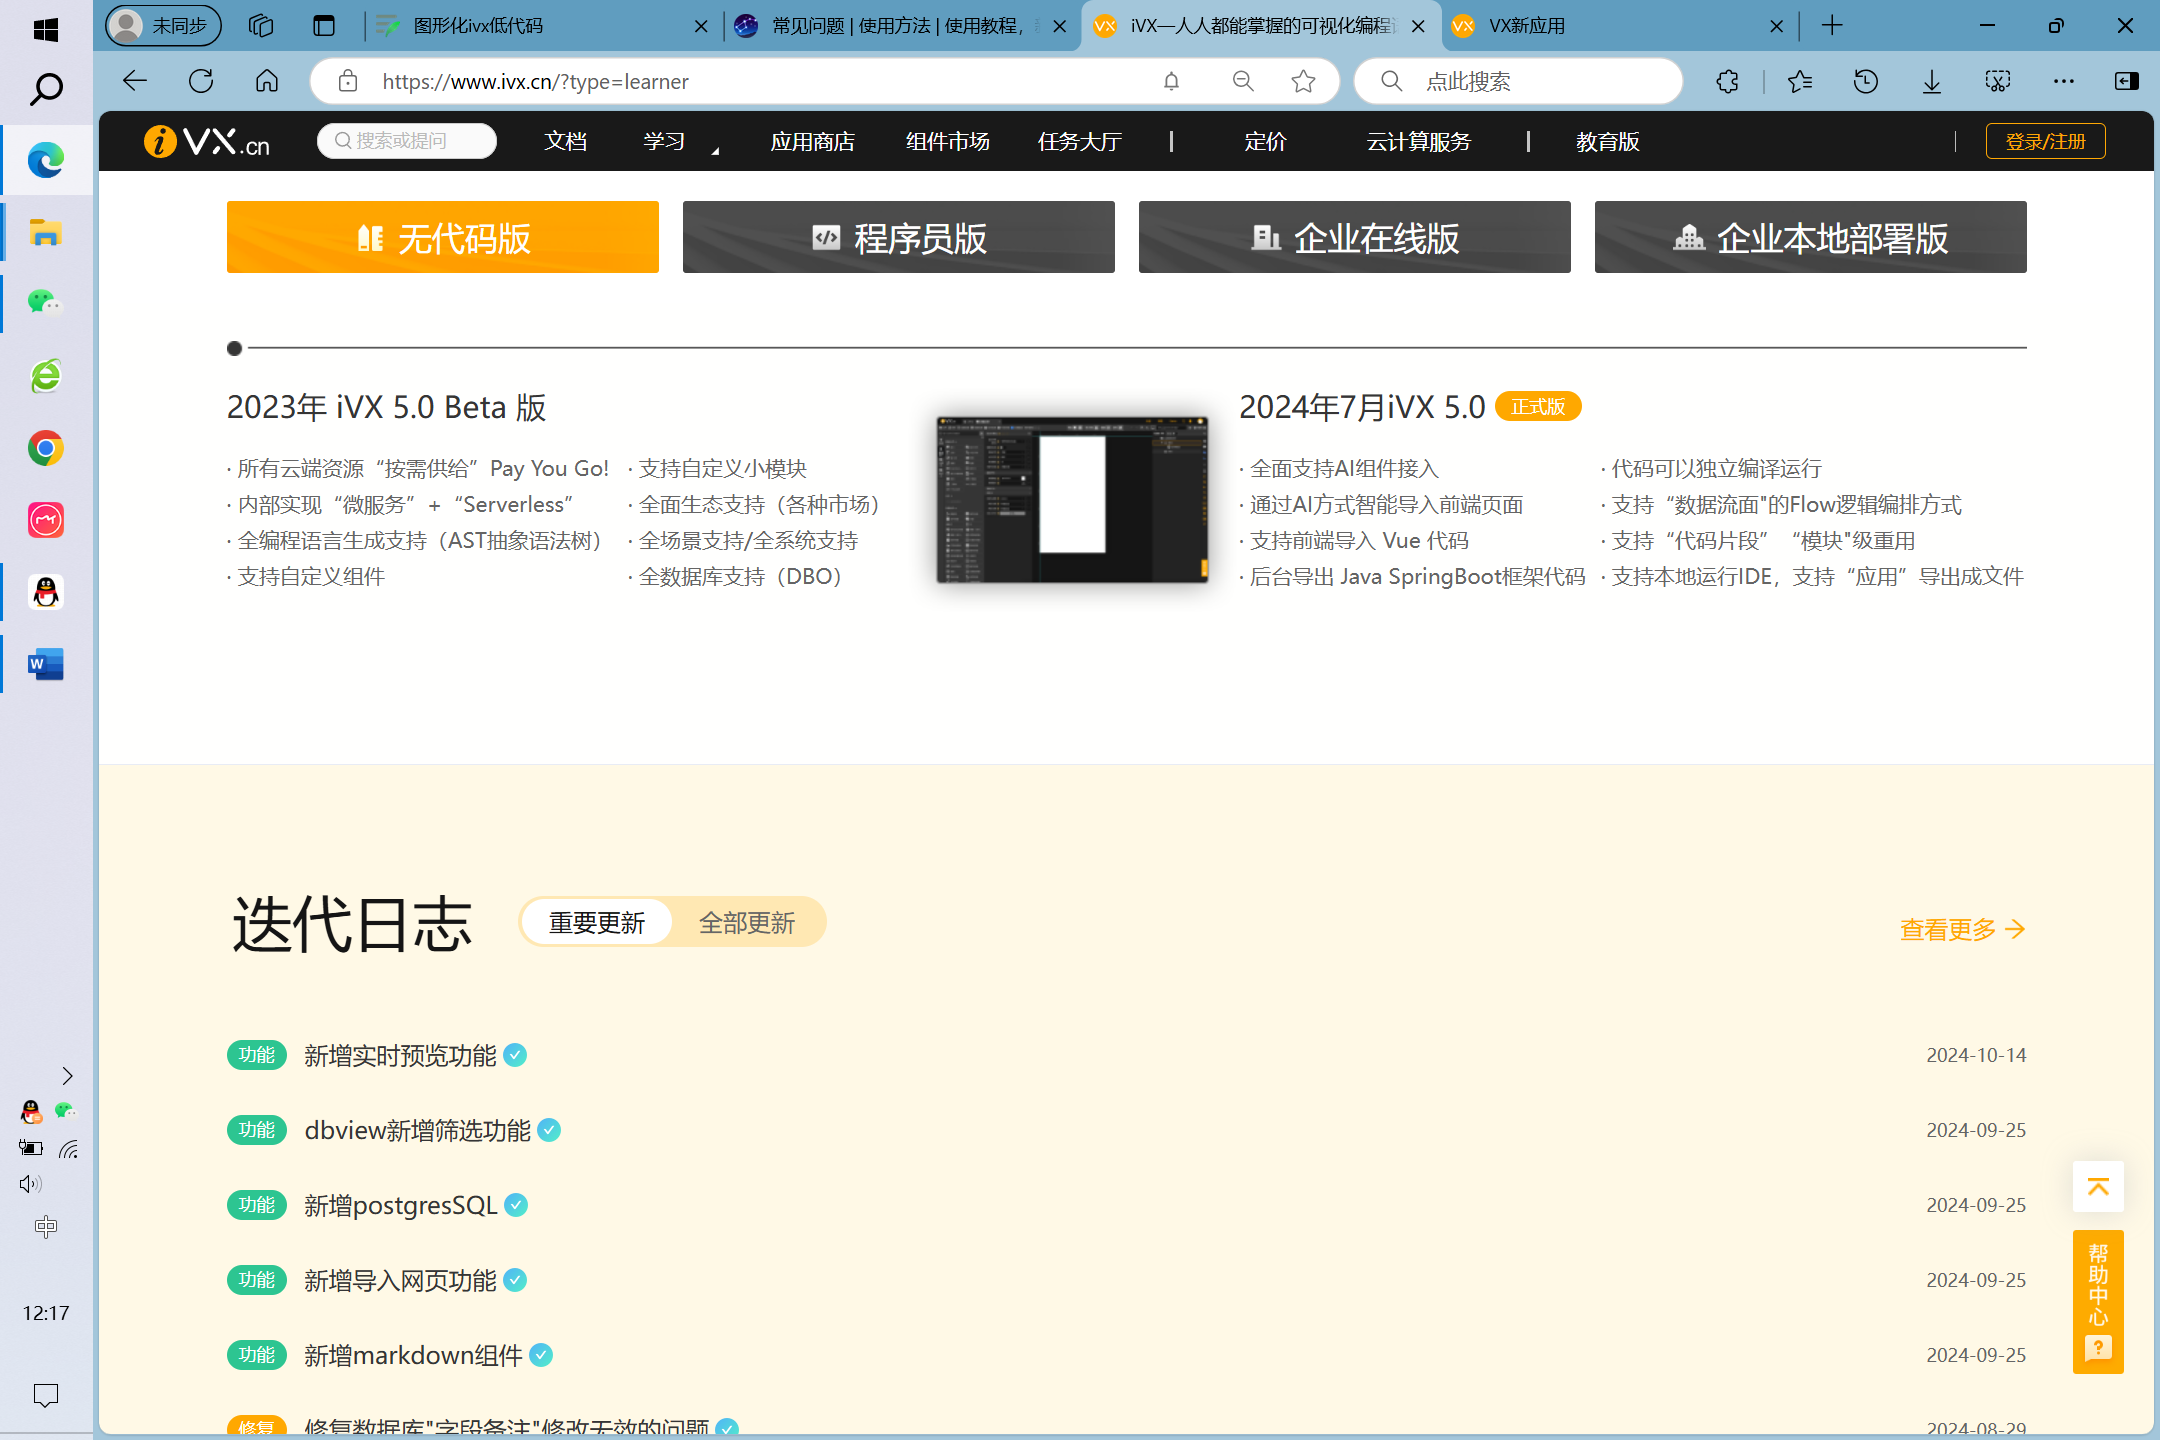This screenshot has height=1440, width=2160.
Task: Select the 重要更新 toggle option
Action: pyautogui.click(x=597, y=922)
